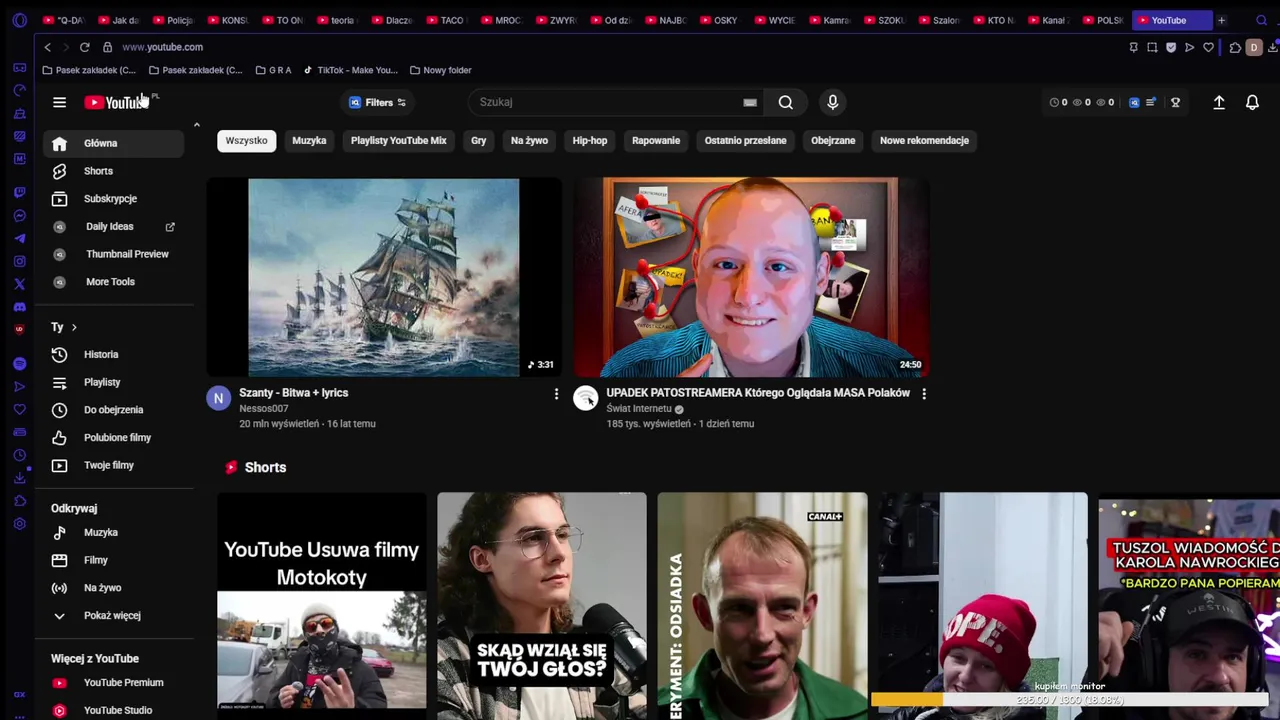Open X (Twitter) in the Opera sidebar
Image resolution: width=1280 pixels, height=720 pixels.
click(x=19, y=284)
